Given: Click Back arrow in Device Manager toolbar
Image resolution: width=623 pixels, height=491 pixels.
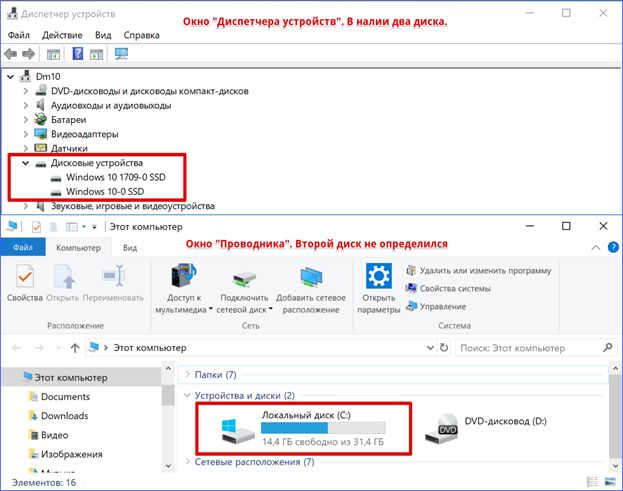Looking at the screenshot, I should (10, 54).
